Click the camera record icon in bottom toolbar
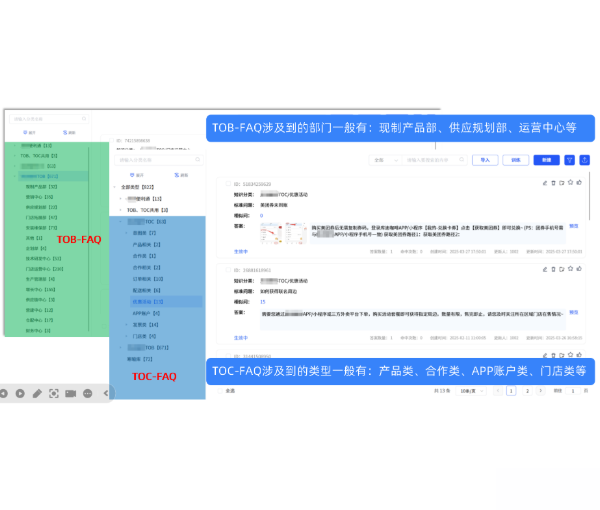Image resolution: width=600 pixels, height=510 pixels. (x=71, y=393)
